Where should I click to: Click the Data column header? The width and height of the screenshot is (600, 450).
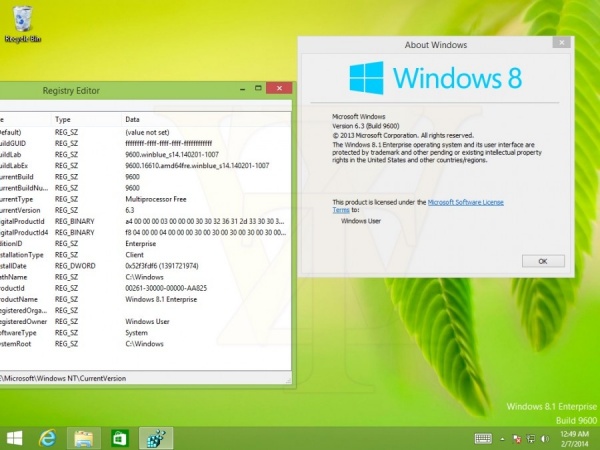click(x=133, y=119)
